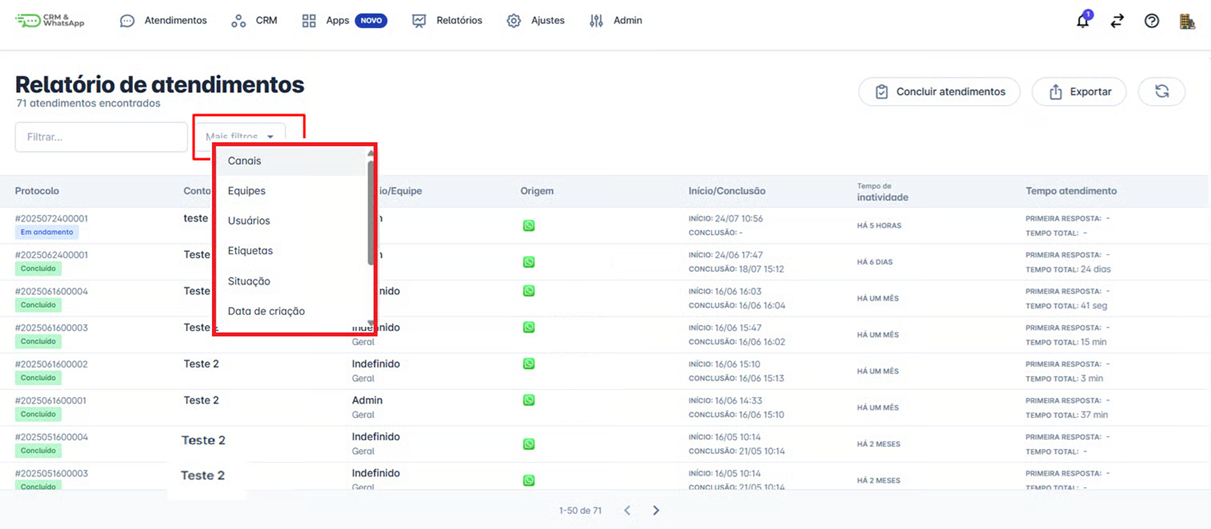The width and height of the screenshot is (1211, 529).
Task: Open the notifications bell icon
Action: point(1082,21)
